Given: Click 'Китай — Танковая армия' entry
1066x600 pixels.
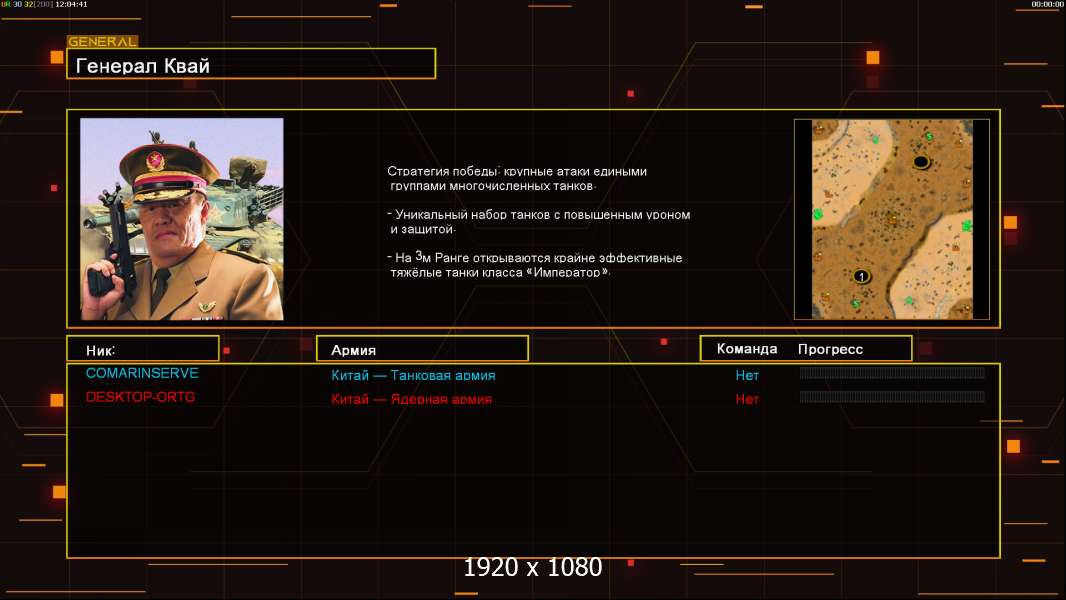Looking at the screenshot, I should click(x=413, y=375).
